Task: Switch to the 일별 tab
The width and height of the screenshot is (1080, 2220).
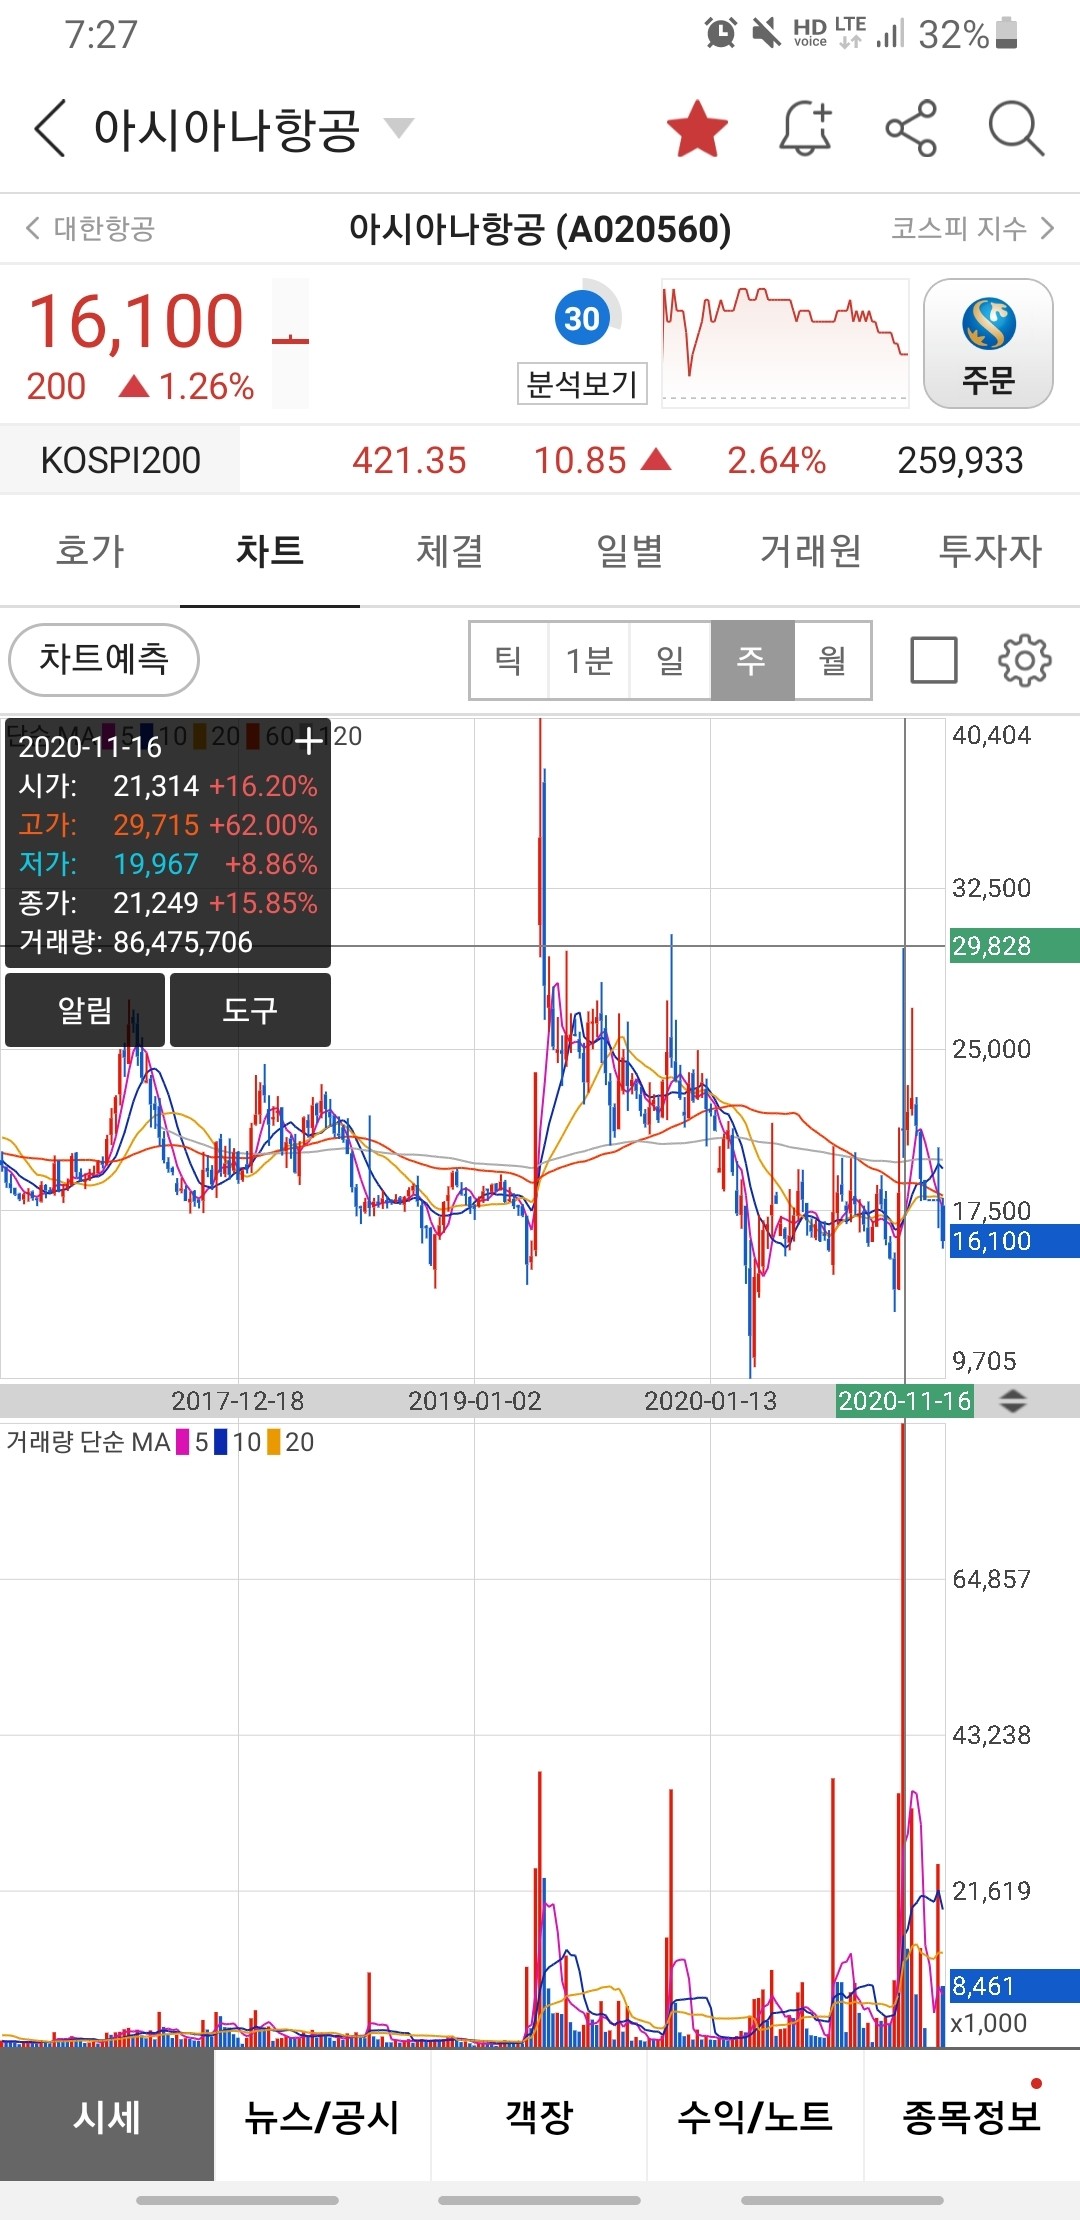Action: click(630, 550)
